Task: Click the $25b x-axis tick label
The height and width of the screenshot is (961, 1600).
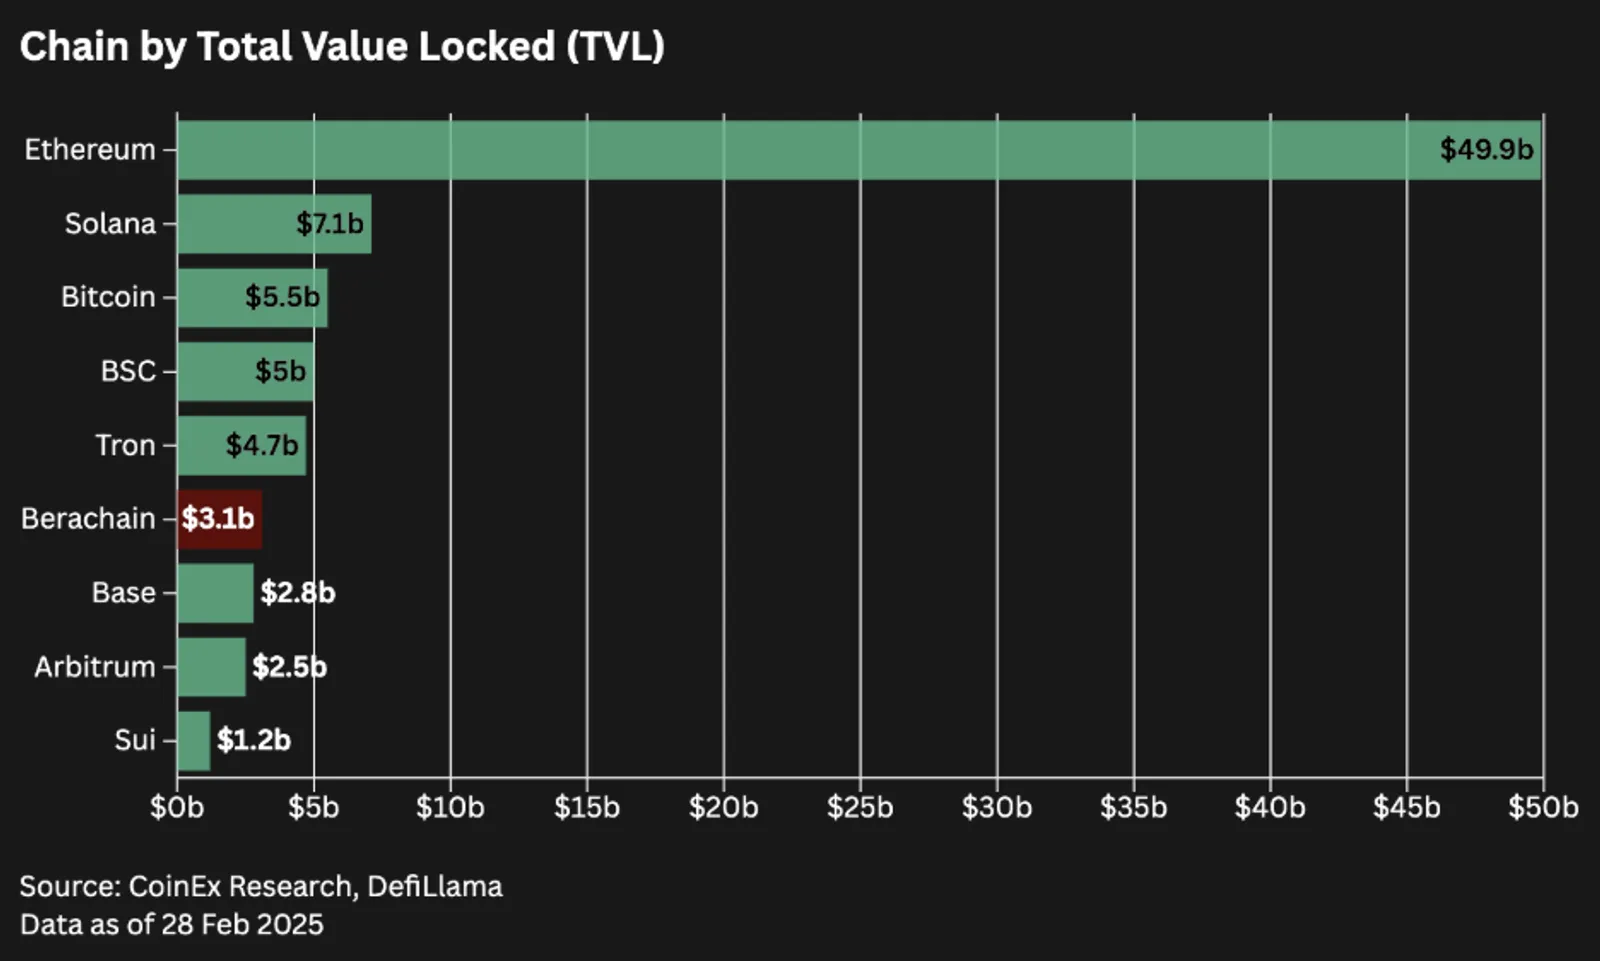Action: (x=860, y=807)
